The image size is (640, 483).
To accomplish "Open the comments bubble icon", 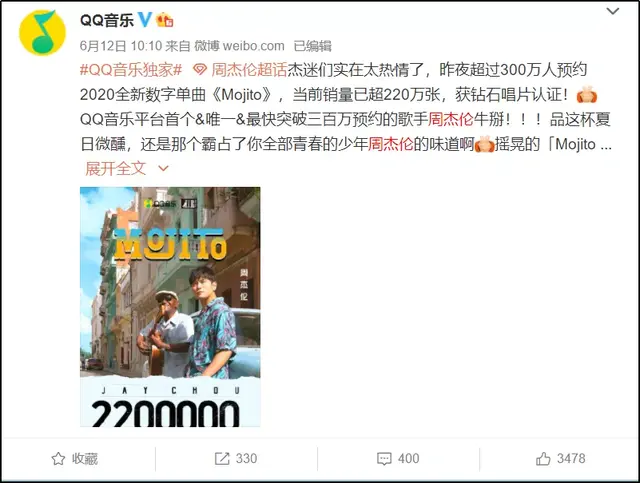I will [x=384, y=459].
